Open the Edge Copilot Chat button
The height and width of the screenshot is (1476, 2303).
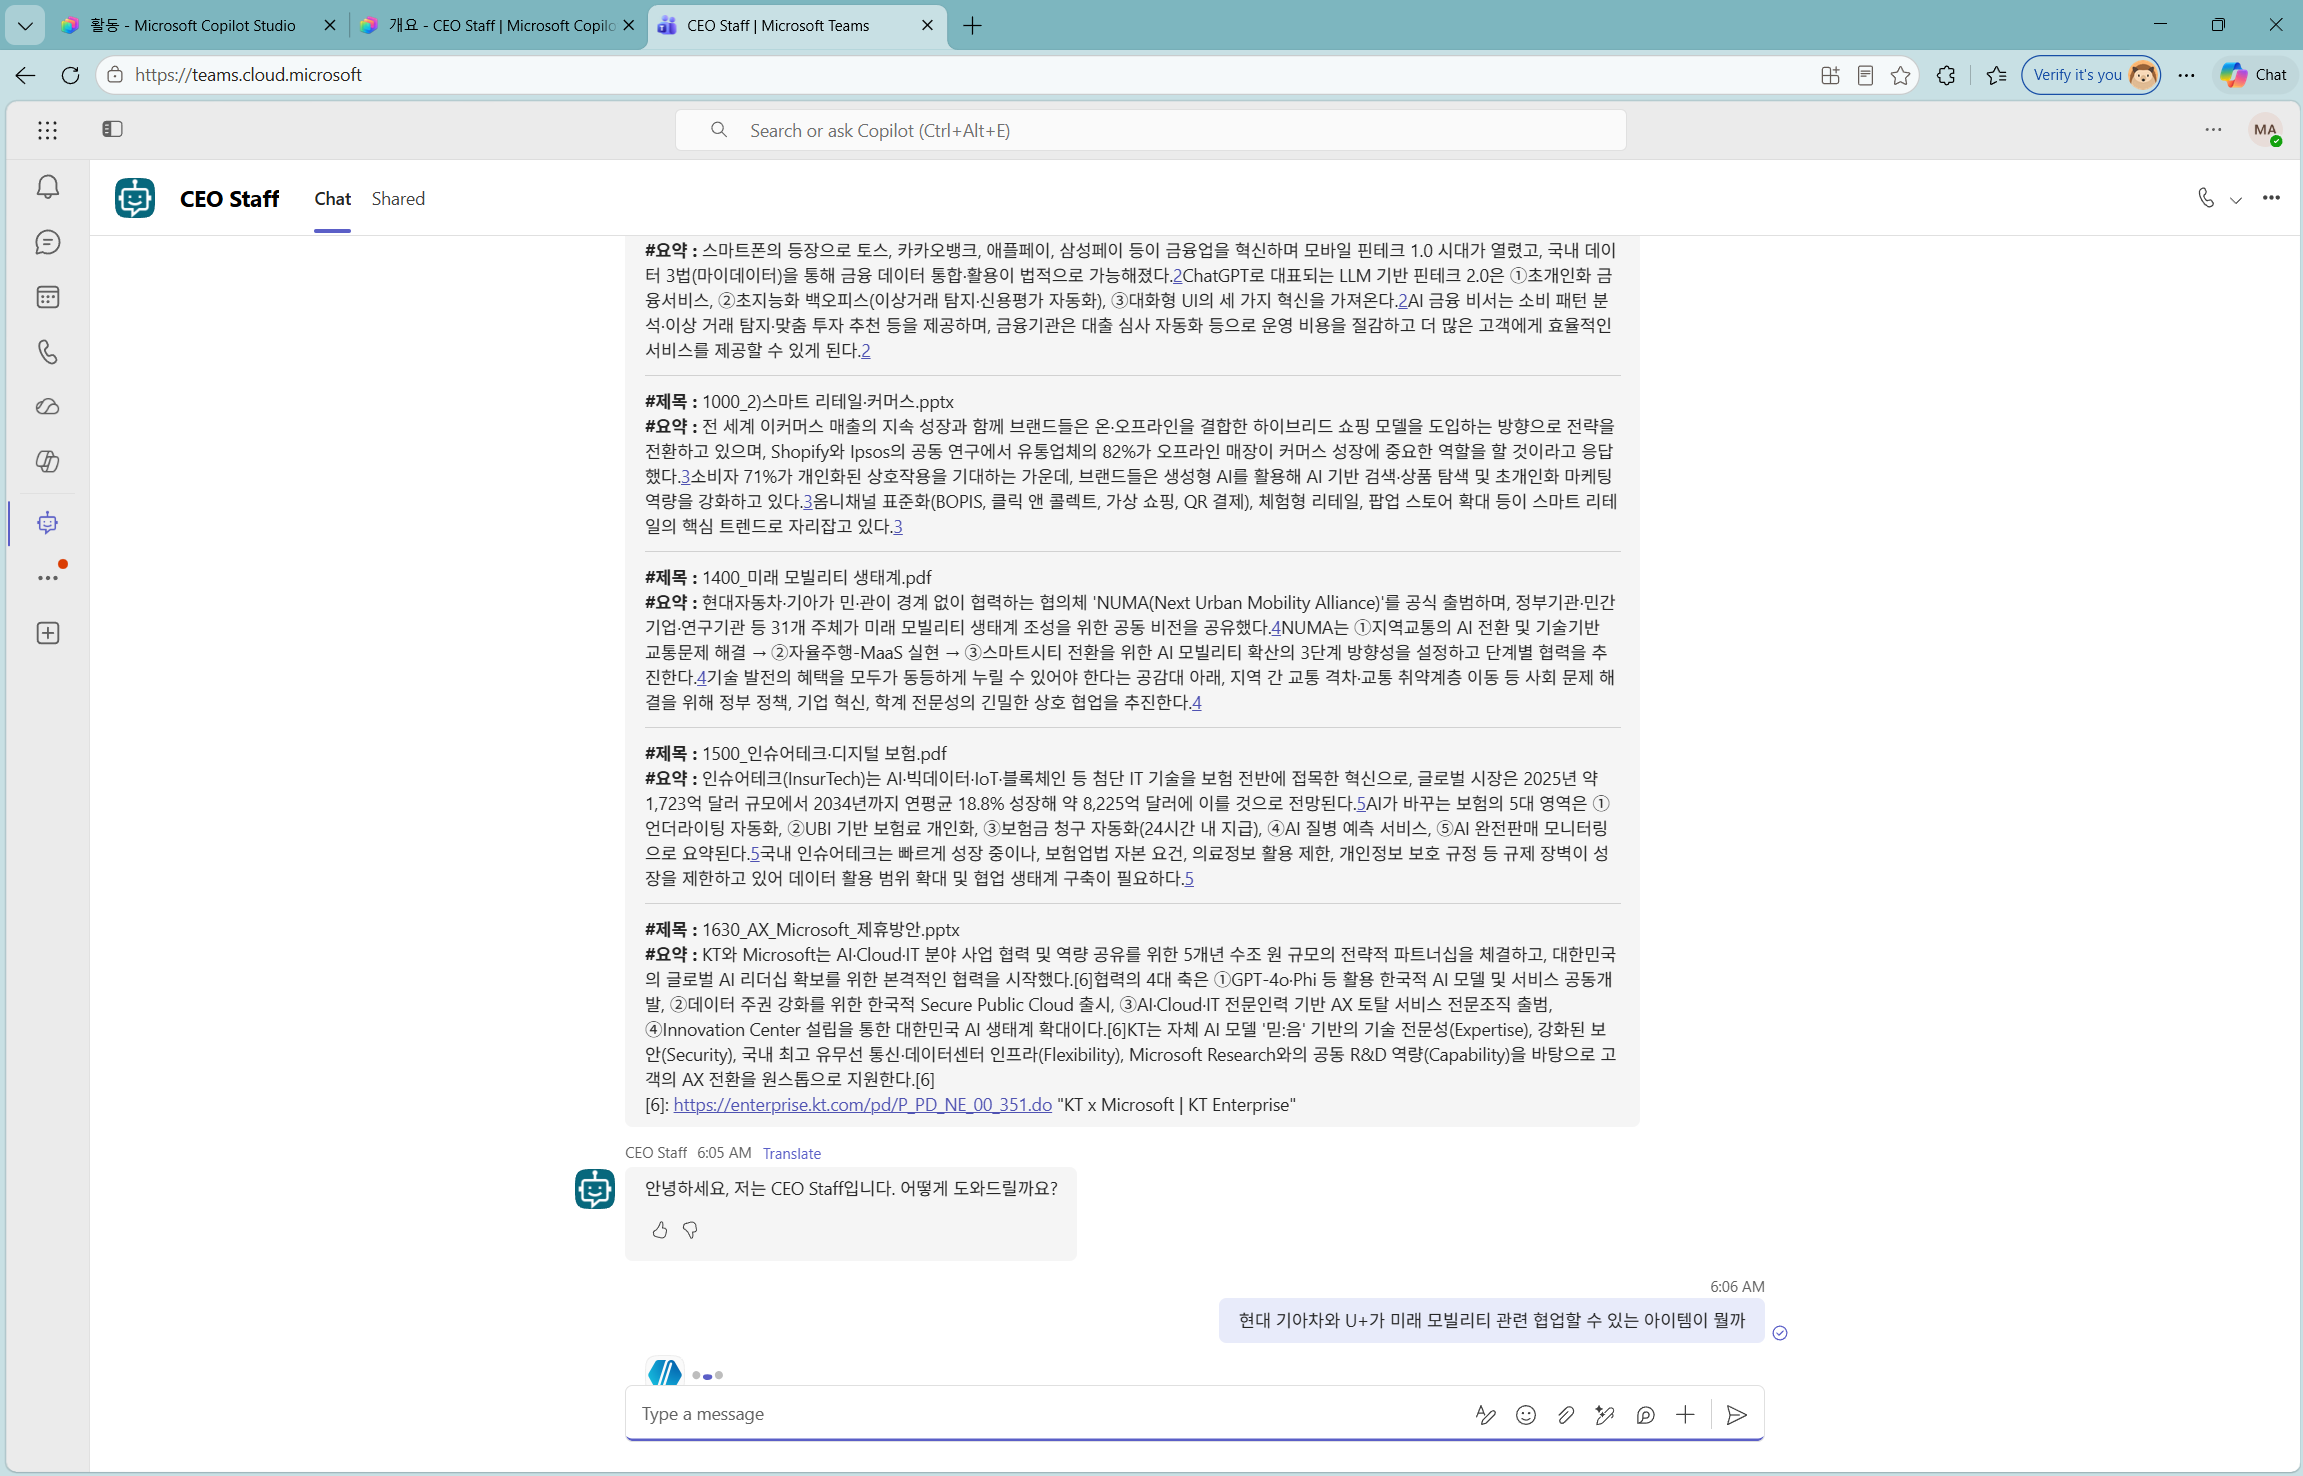pos(2253,75)
